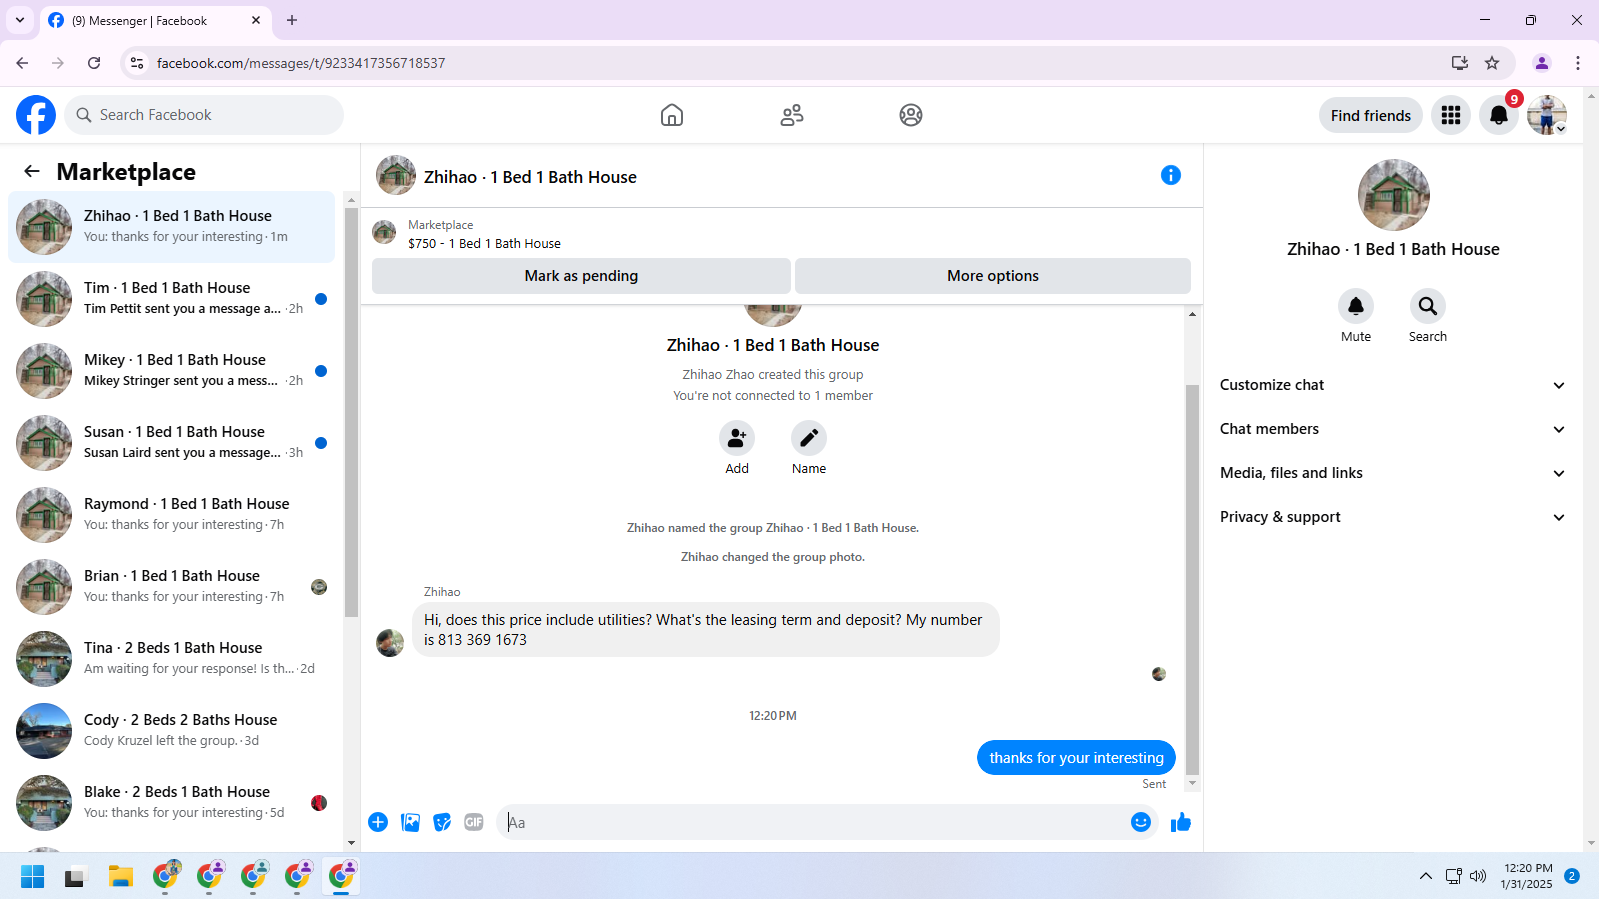The height and width of the screenshot is (899, 1599).
Task: Click the Facebook logo
Action: point(36,115)
